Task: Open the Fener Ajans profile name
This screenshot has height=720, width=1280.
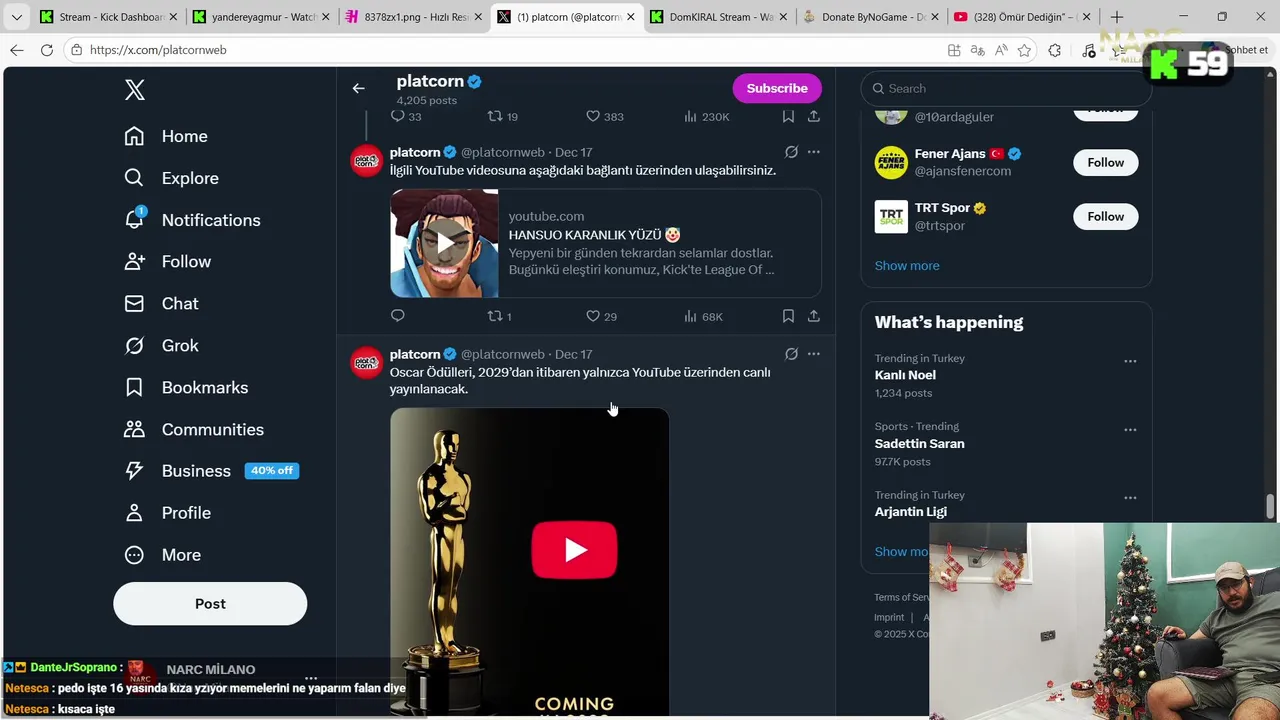Action: (950, 154)
